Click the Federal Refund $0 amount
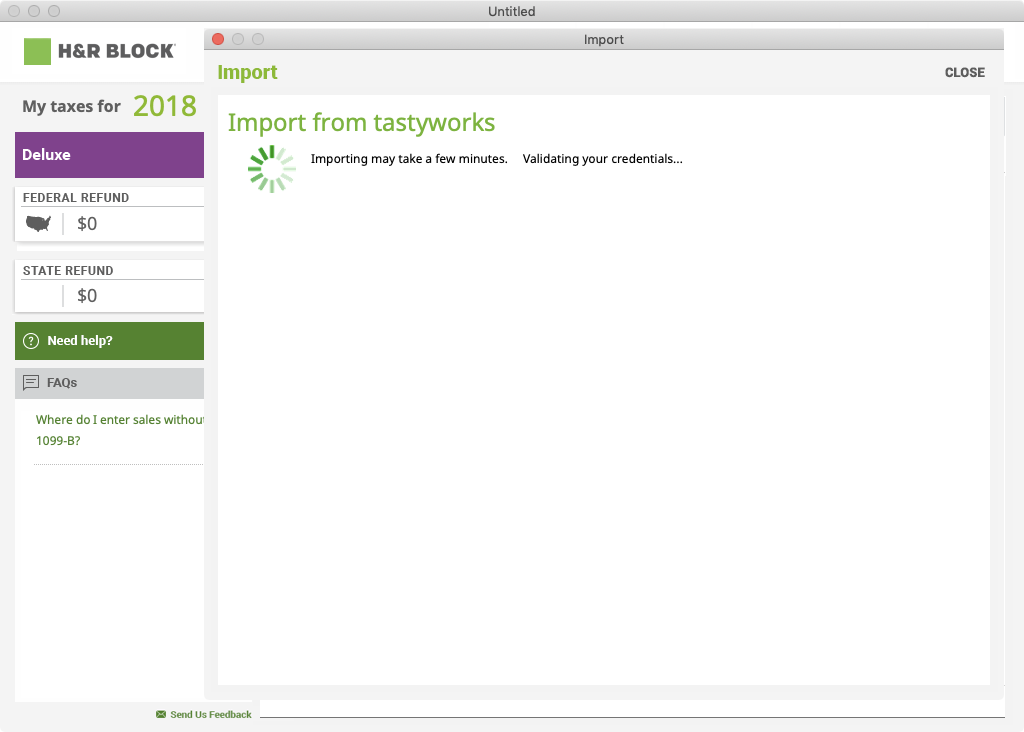Viewport: 1024px width, 732px height. point(88,224)
